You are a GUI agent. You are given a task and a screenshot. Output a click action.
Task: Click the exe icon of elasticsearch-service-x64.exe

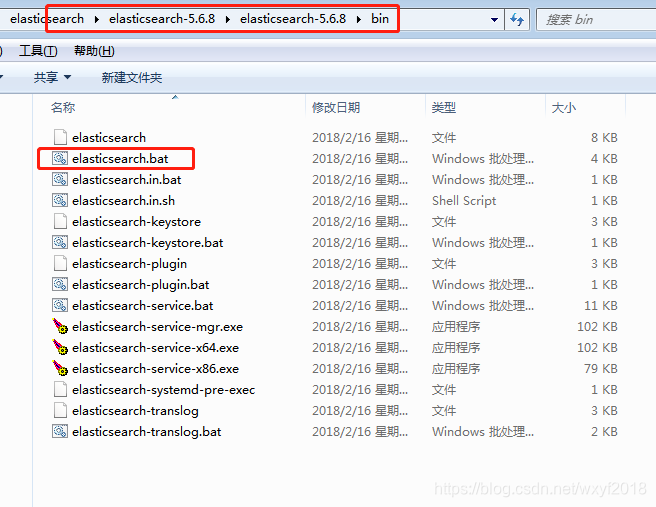pos(60,347)
